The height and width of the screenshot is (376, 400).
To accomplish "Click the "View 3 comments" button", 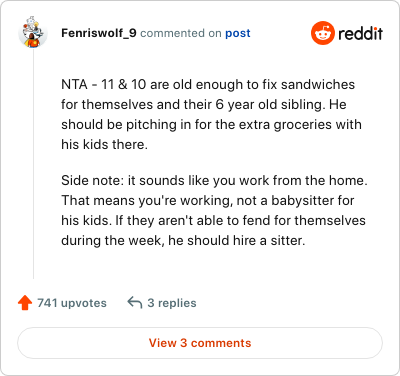I will pos(200,343).
